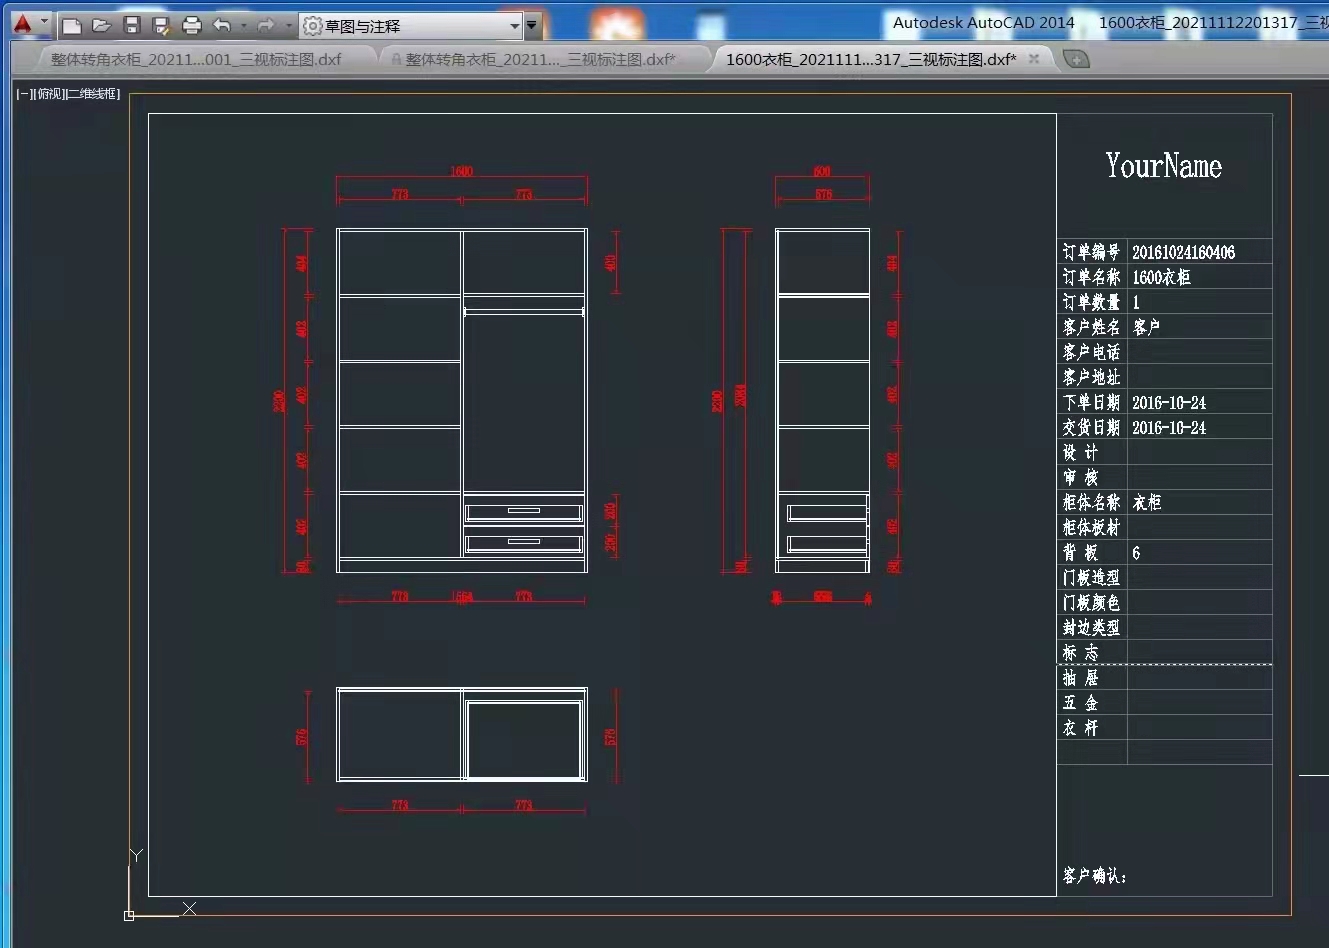Click the Save As icon
The image size is (1329, 948).
click(x=161, y=26)
